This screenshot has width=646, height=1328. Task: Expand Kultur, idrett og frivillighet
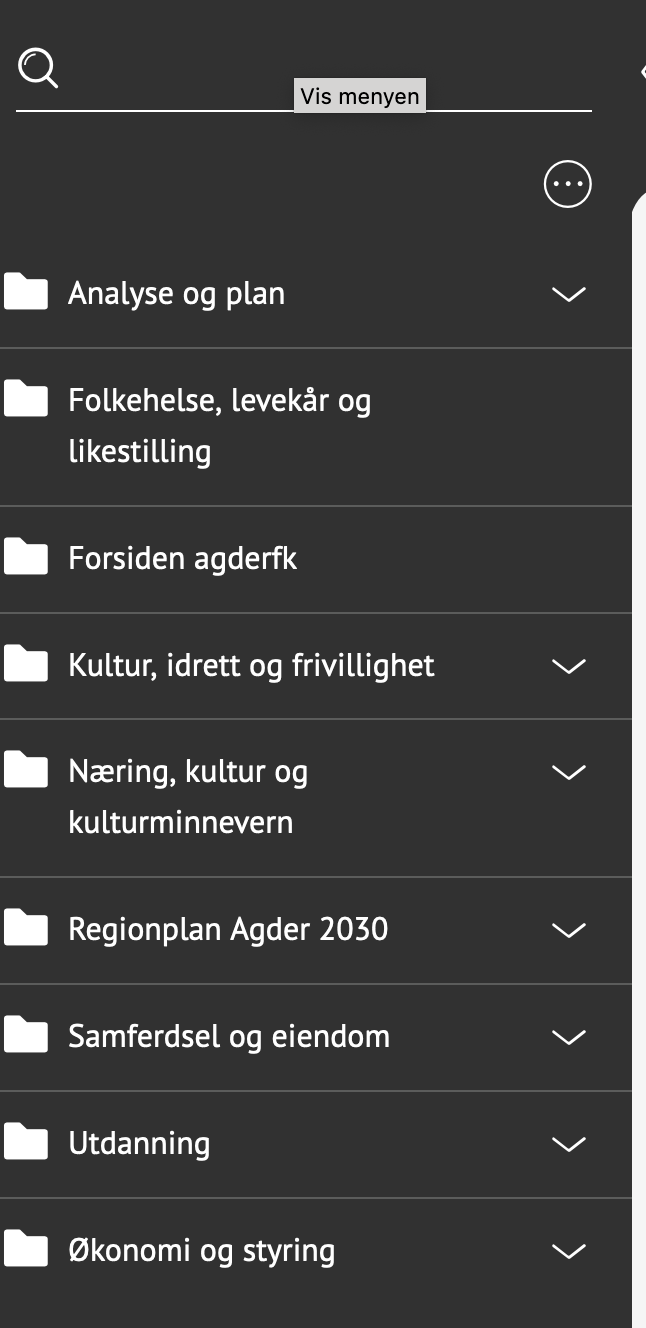pyautogui.click(x=568, y=666)
